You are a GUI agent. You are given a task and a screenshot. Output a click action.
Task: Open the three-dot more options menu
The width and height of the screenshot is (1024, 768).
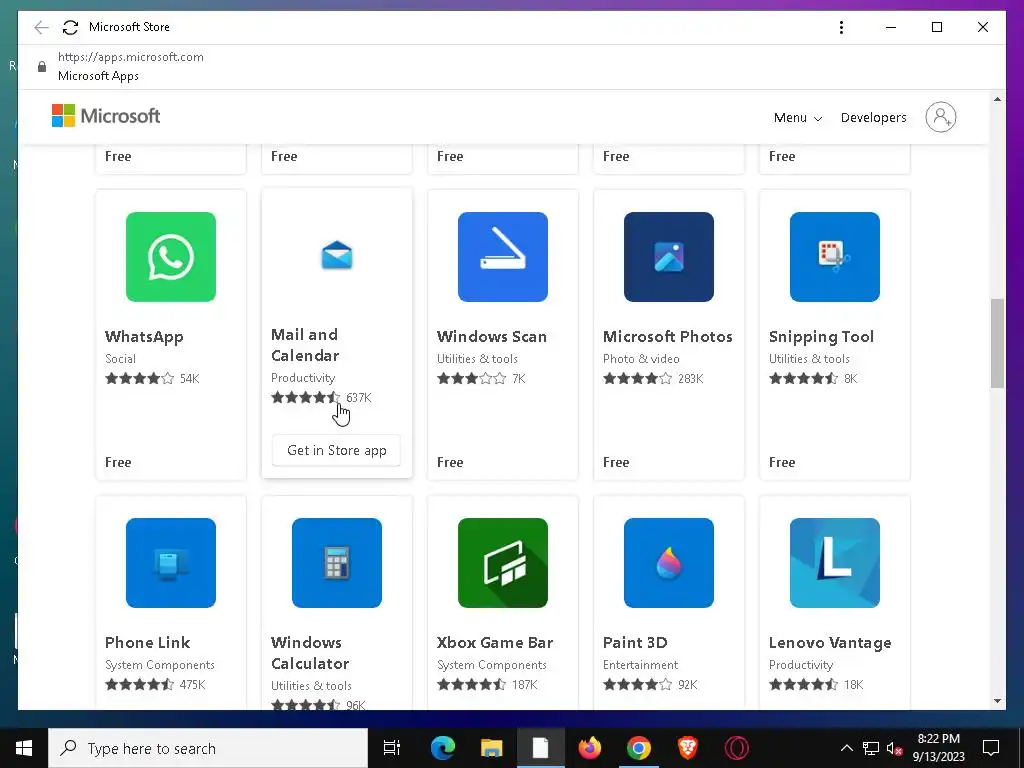[x=841, y=27]
